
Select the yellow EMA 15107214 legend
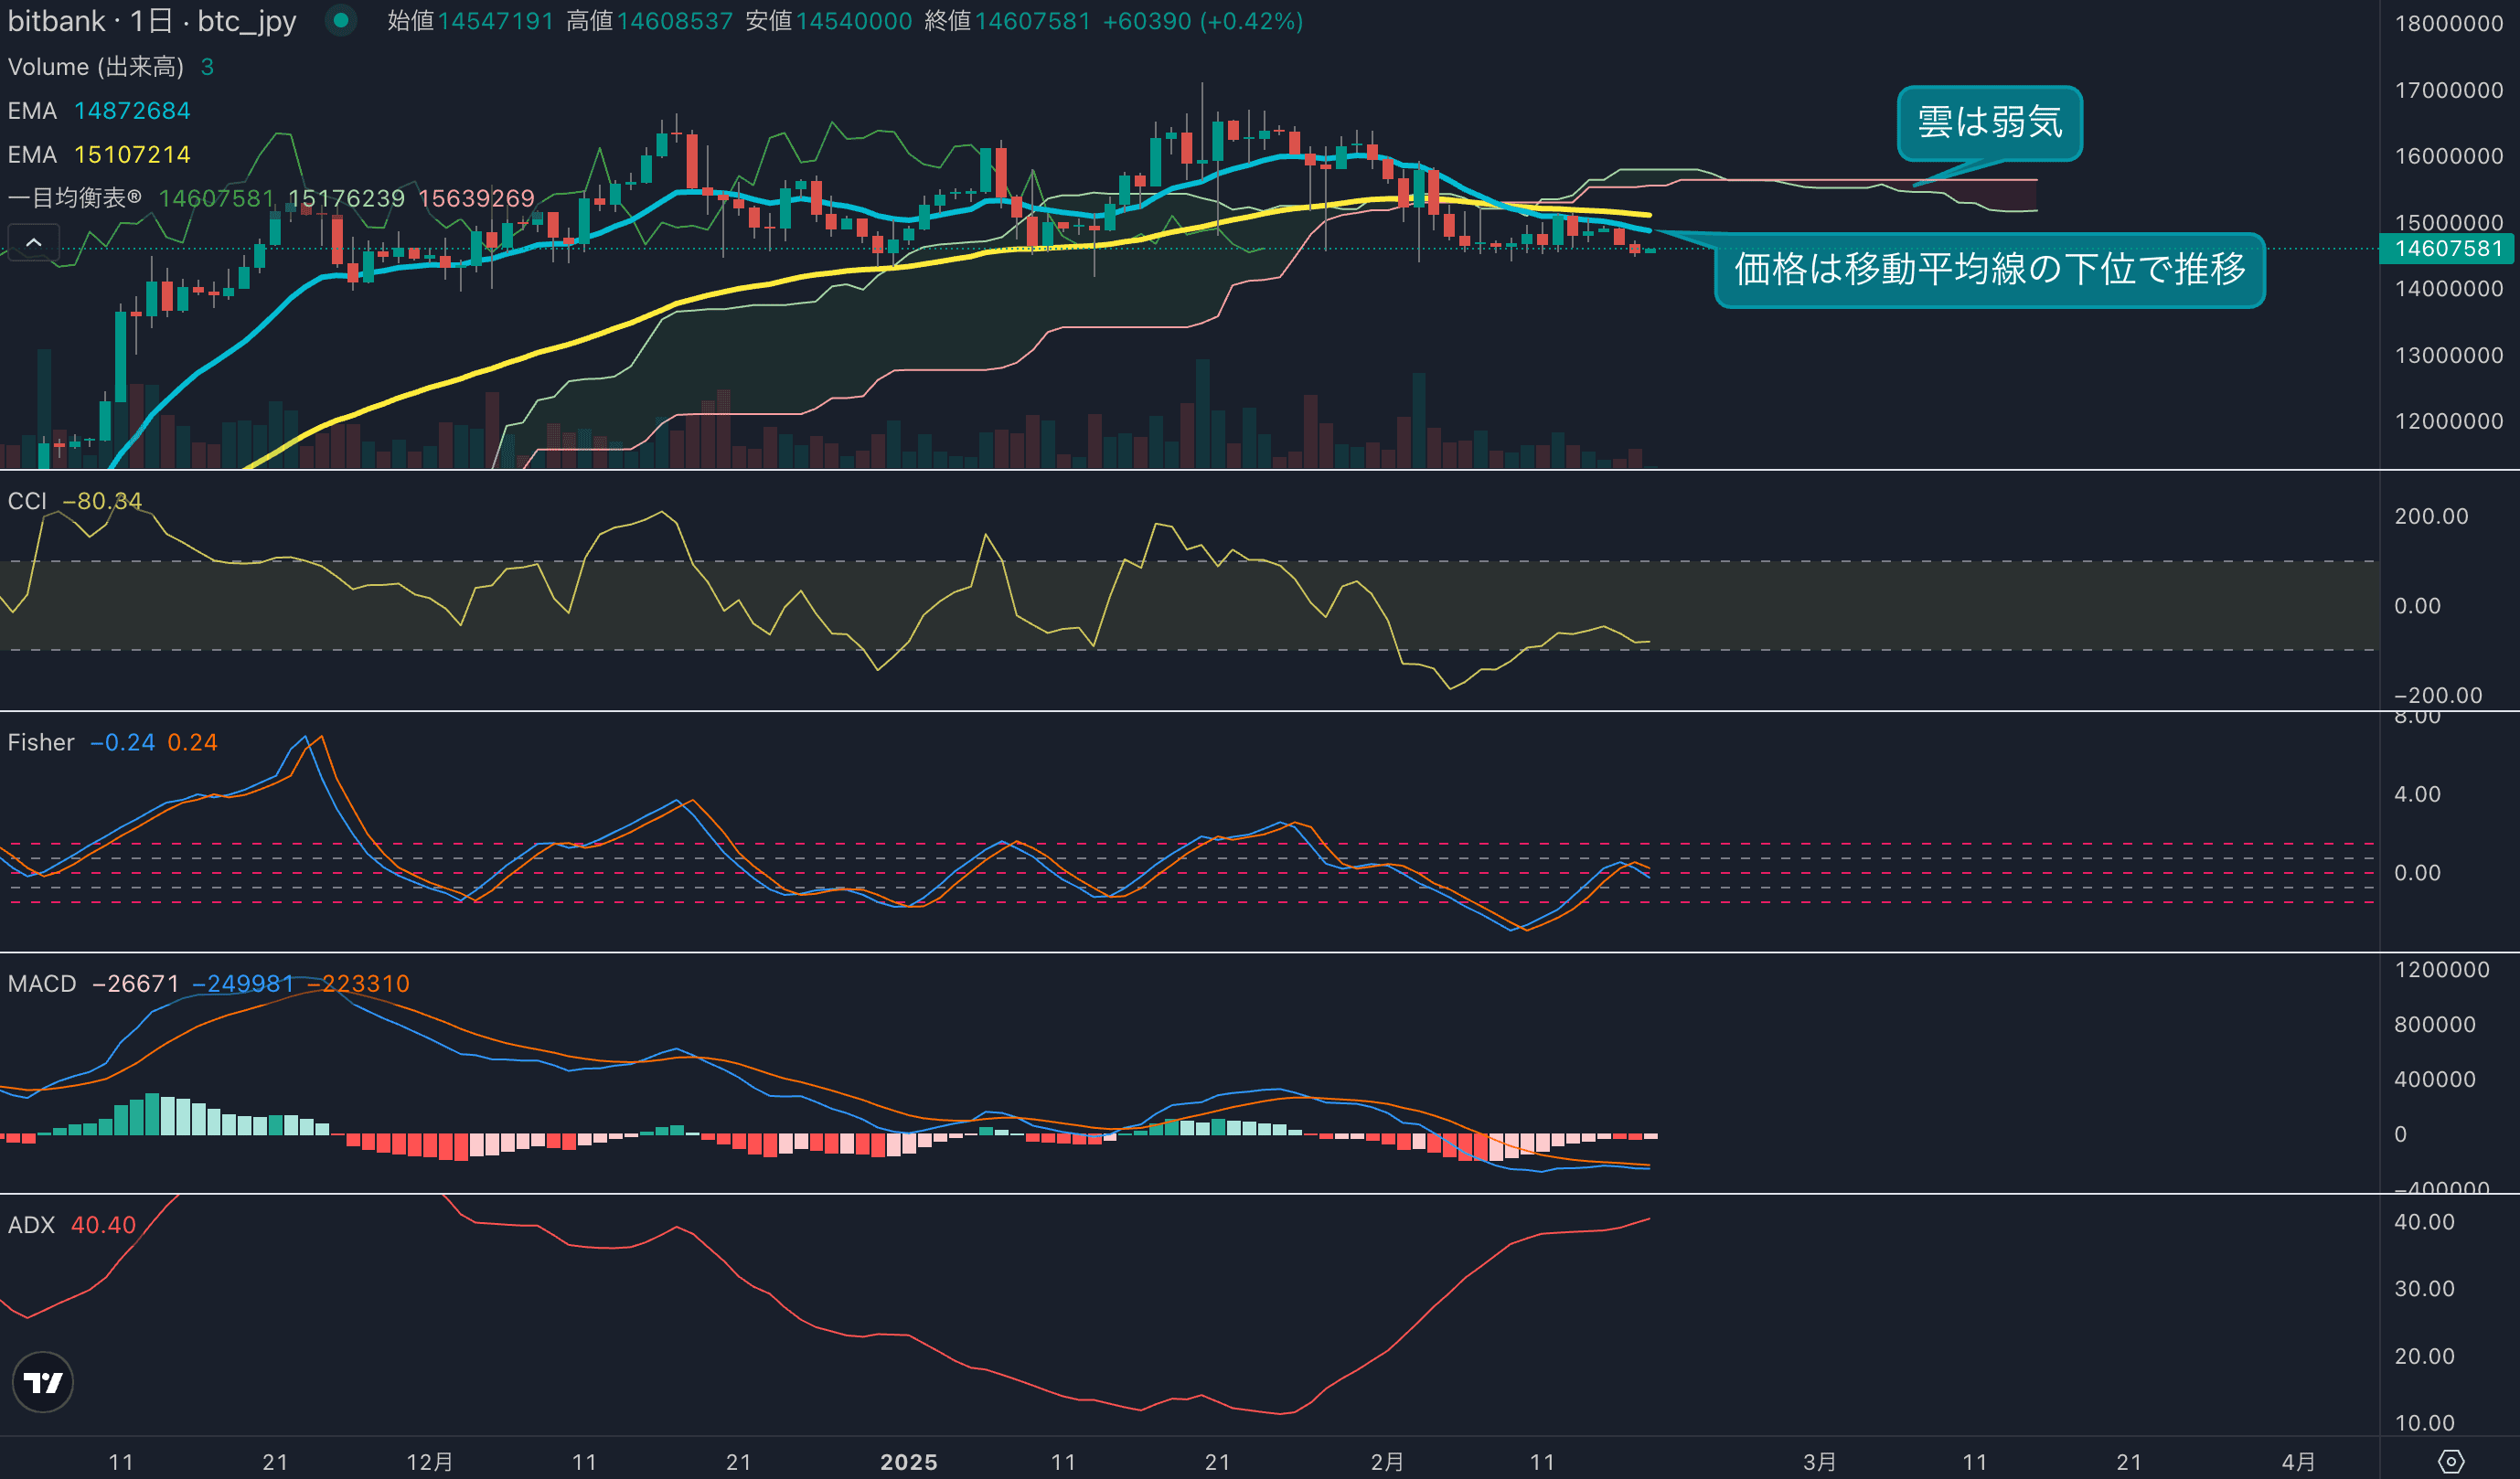99,155
